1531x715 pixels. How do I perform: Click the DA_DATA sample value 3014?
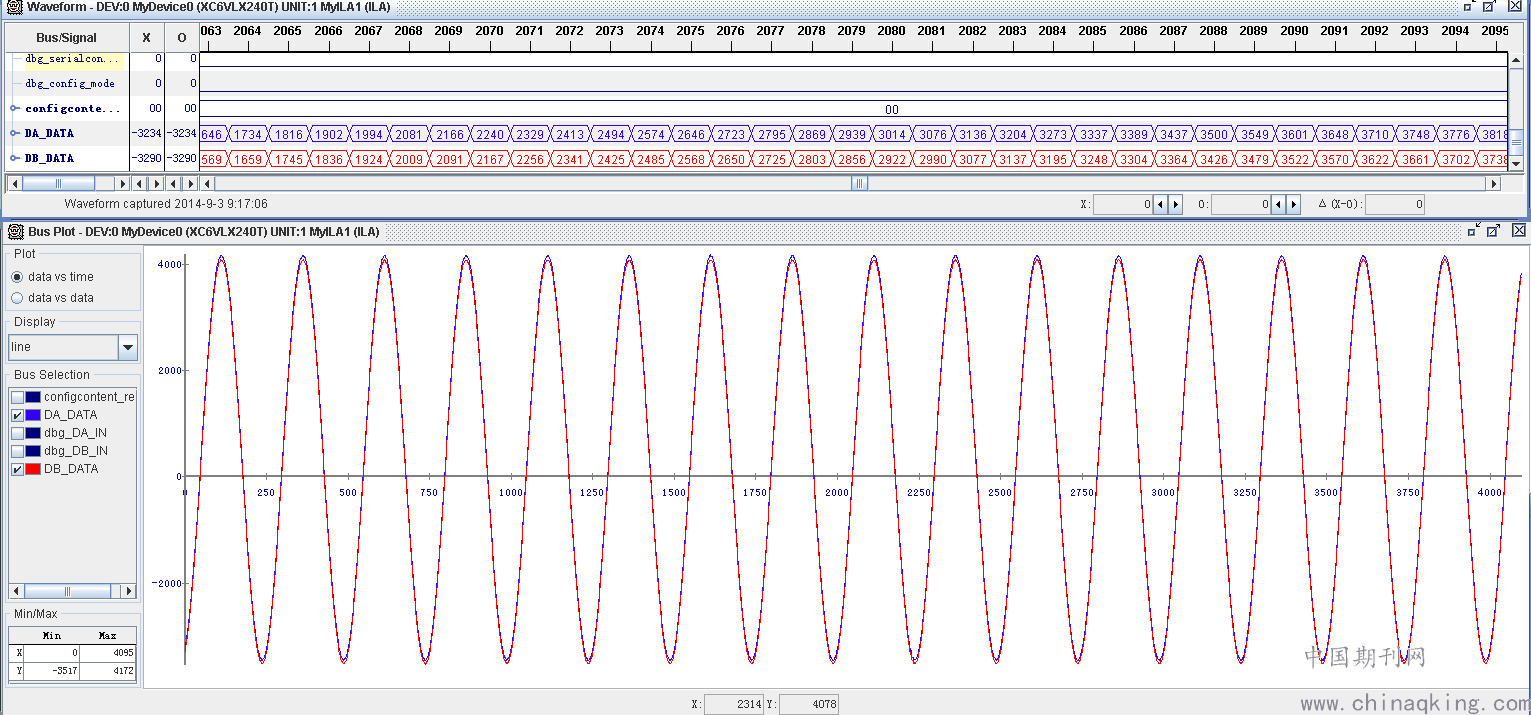tap(891, 134)
